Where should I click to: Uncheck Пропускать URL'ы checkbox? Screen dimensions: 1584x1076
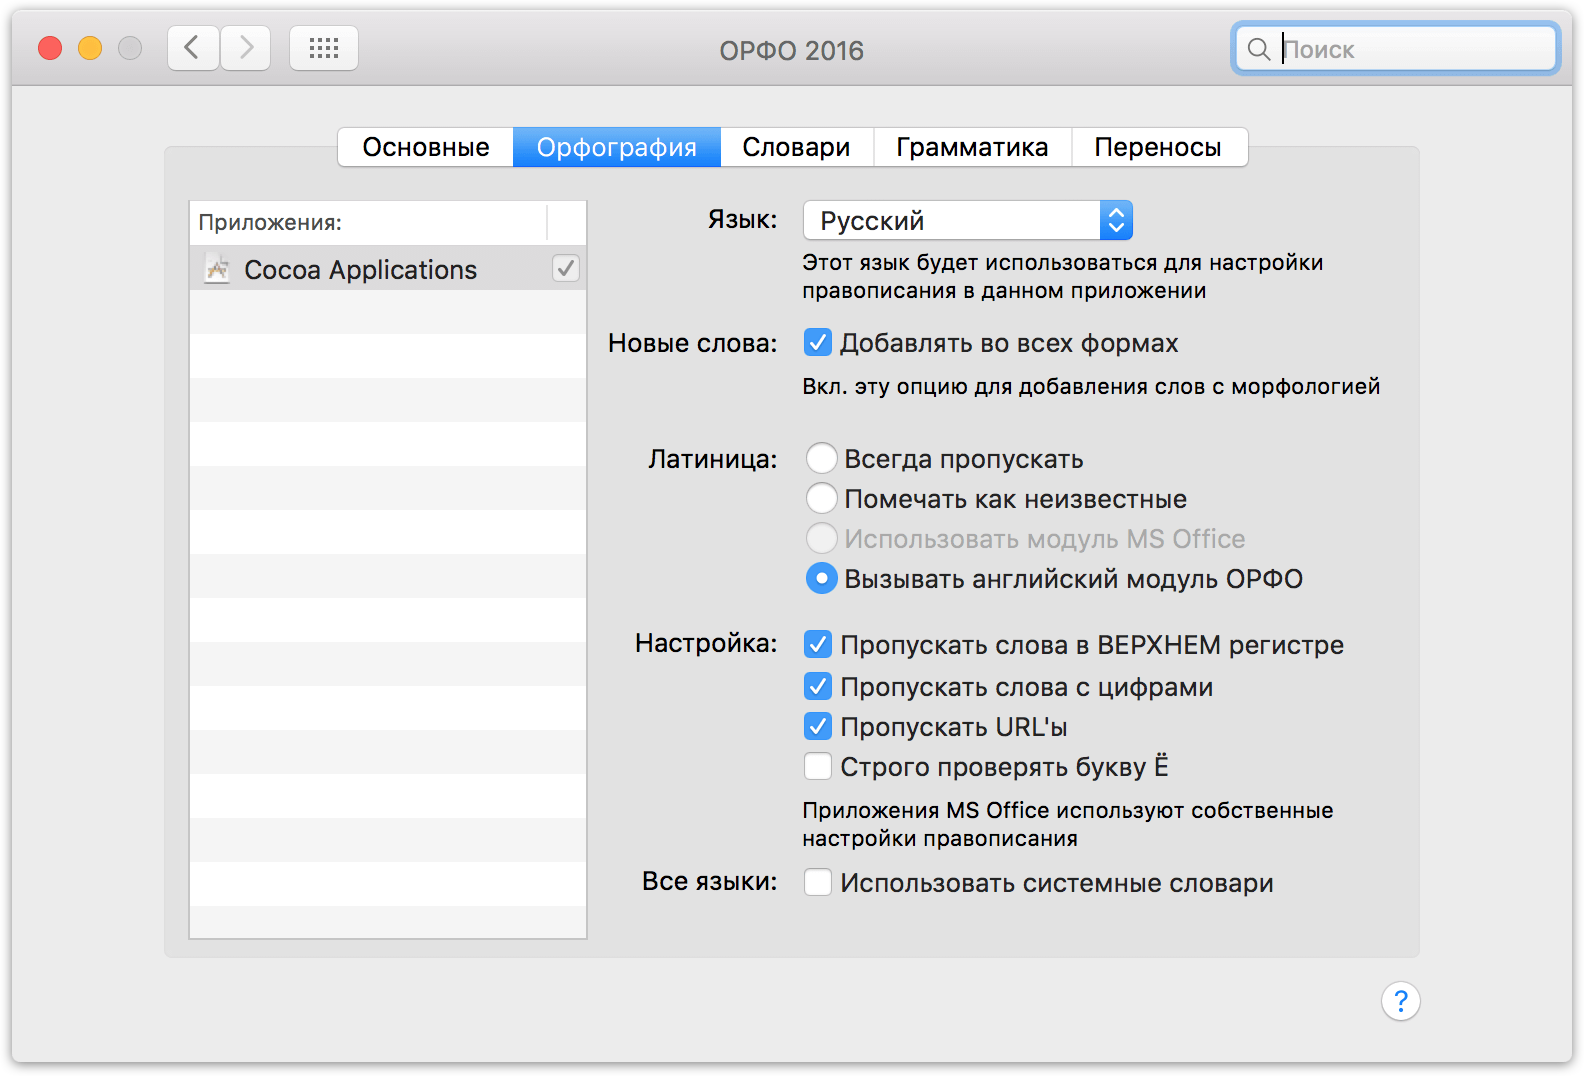point(818,727)
